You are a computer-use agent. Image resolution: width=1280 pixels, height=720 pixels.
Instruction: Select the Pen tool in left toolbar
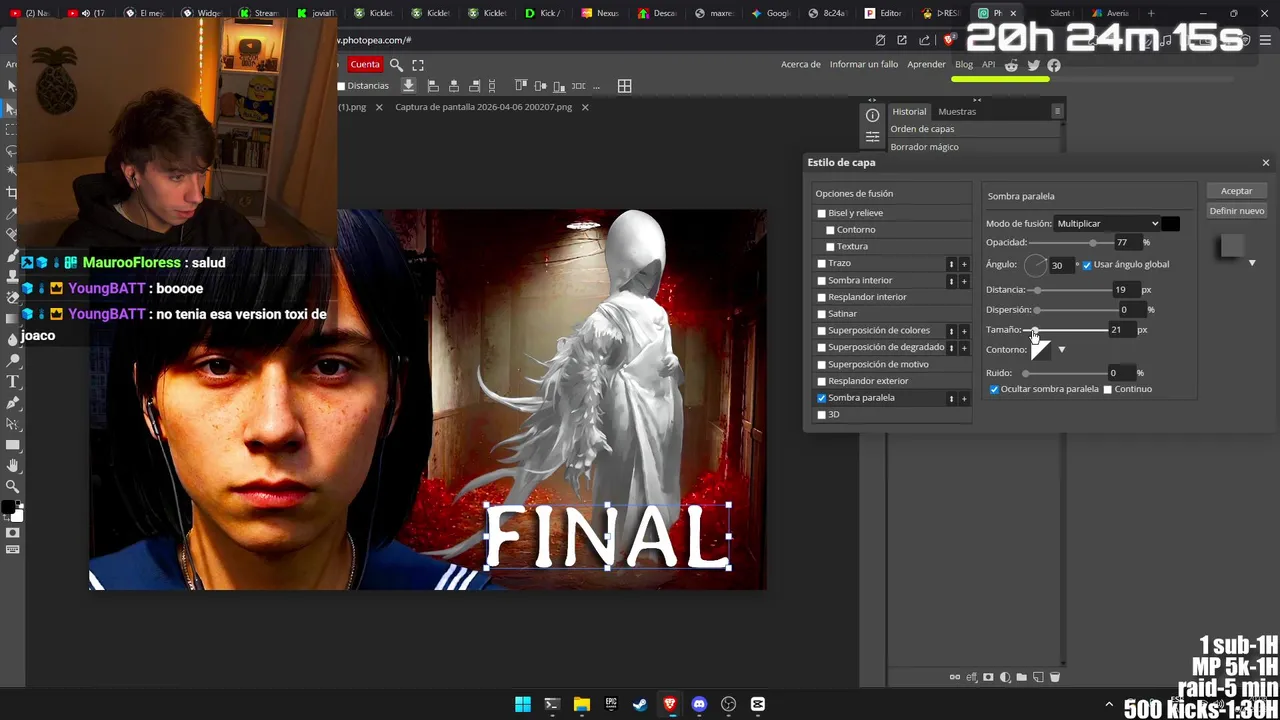[12, 403]
